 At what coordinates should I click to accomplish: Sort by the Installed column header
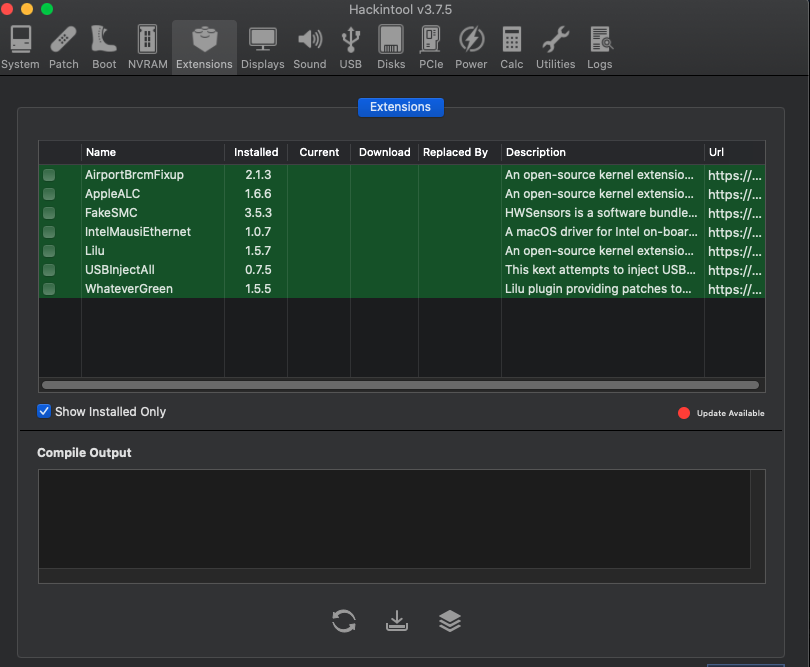(256, 152)
